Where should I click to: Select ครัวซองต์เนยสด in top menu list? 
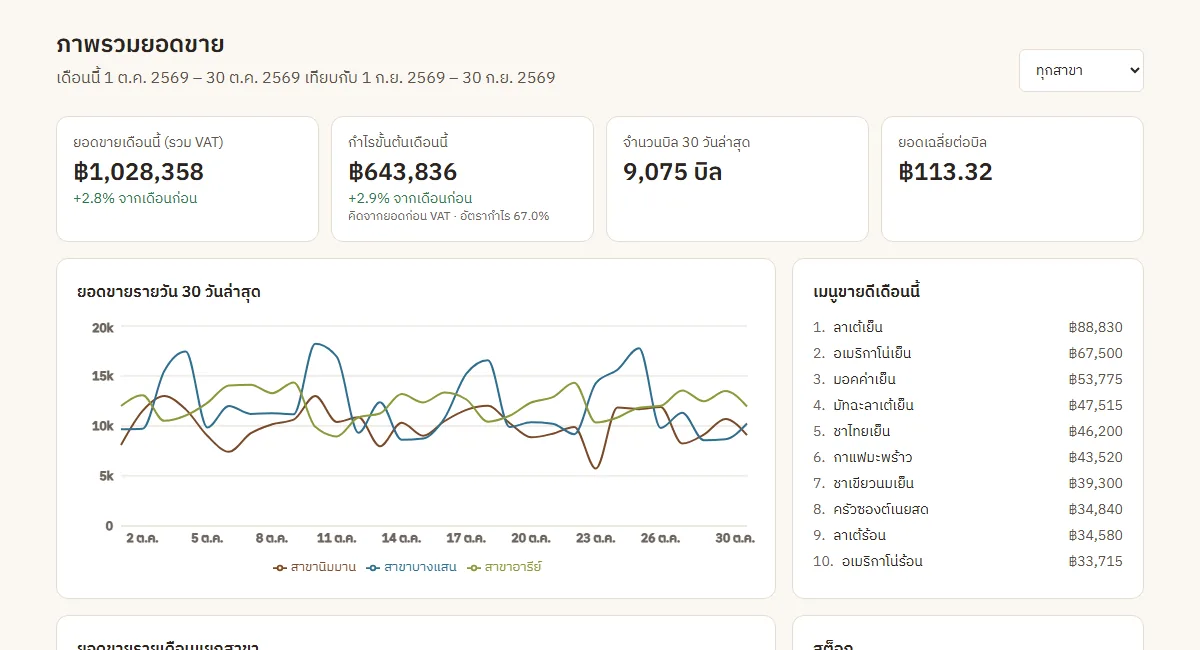pyautogui.click(x=881, y=509)
